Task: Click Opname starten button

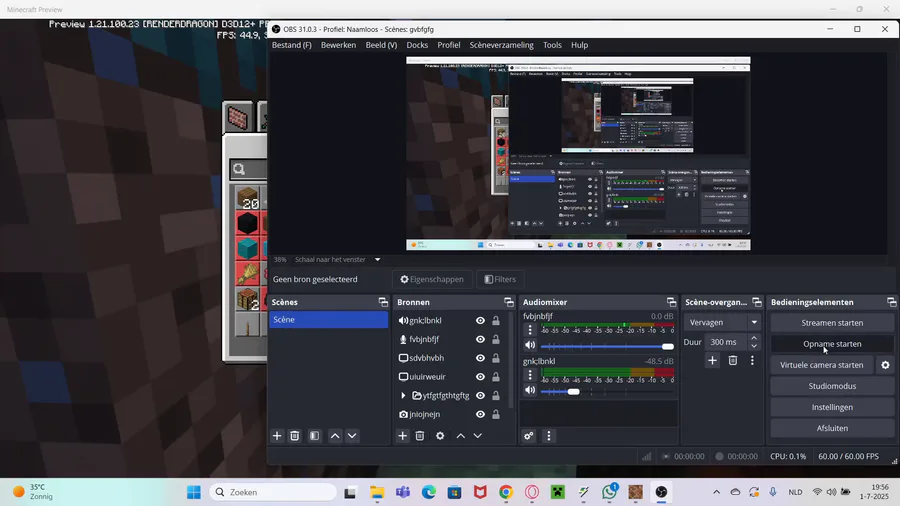Action: [x=832, y=344]
